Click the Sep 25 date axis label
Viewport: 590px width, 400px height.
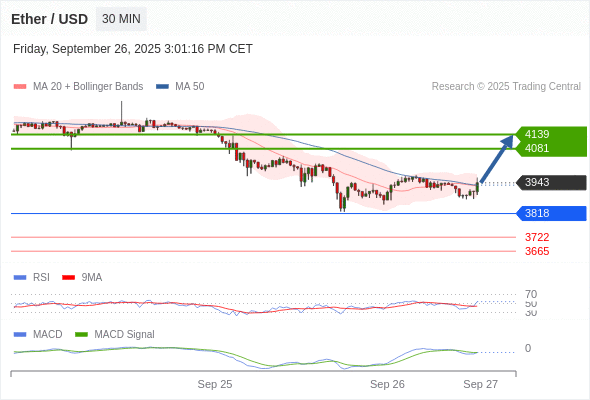coord(215,384)
